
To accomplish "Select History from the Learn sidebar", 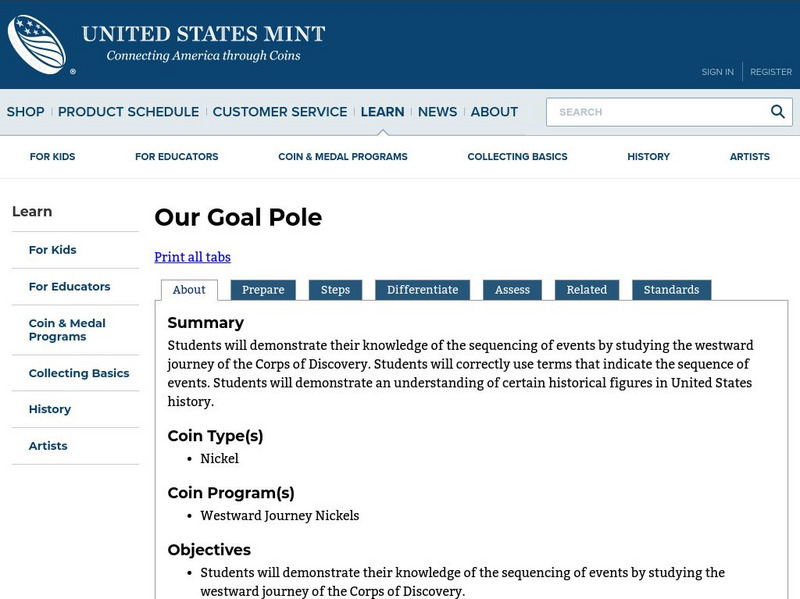I will [x=47, y=409].
